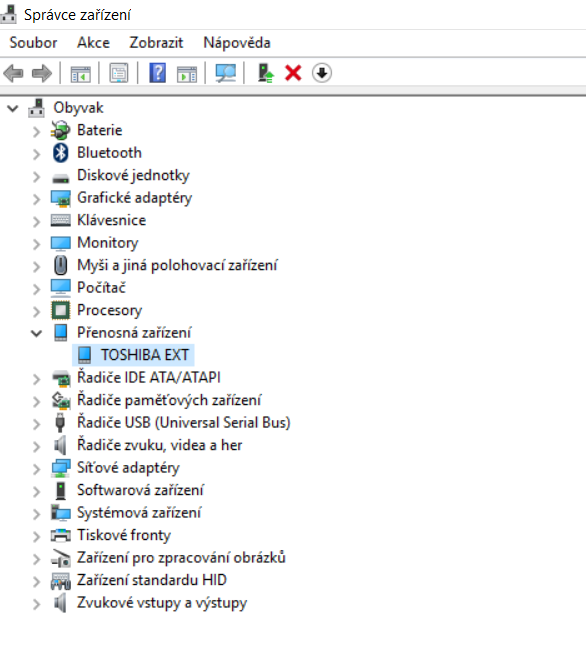Screen dimensions: 586x646
Task: Click the Síťové adaptéry network icon
Action: [x=61, y=468]
